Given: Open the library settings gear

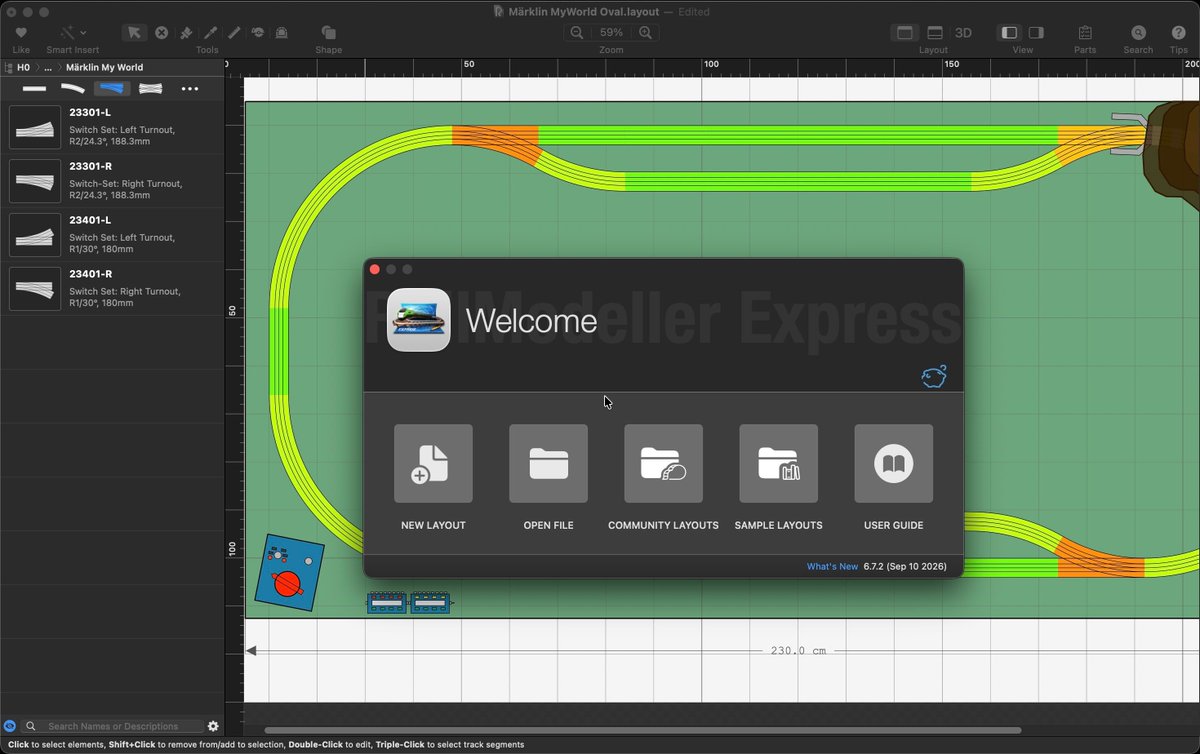Looking at the screenshot, I should click(213, 726).
